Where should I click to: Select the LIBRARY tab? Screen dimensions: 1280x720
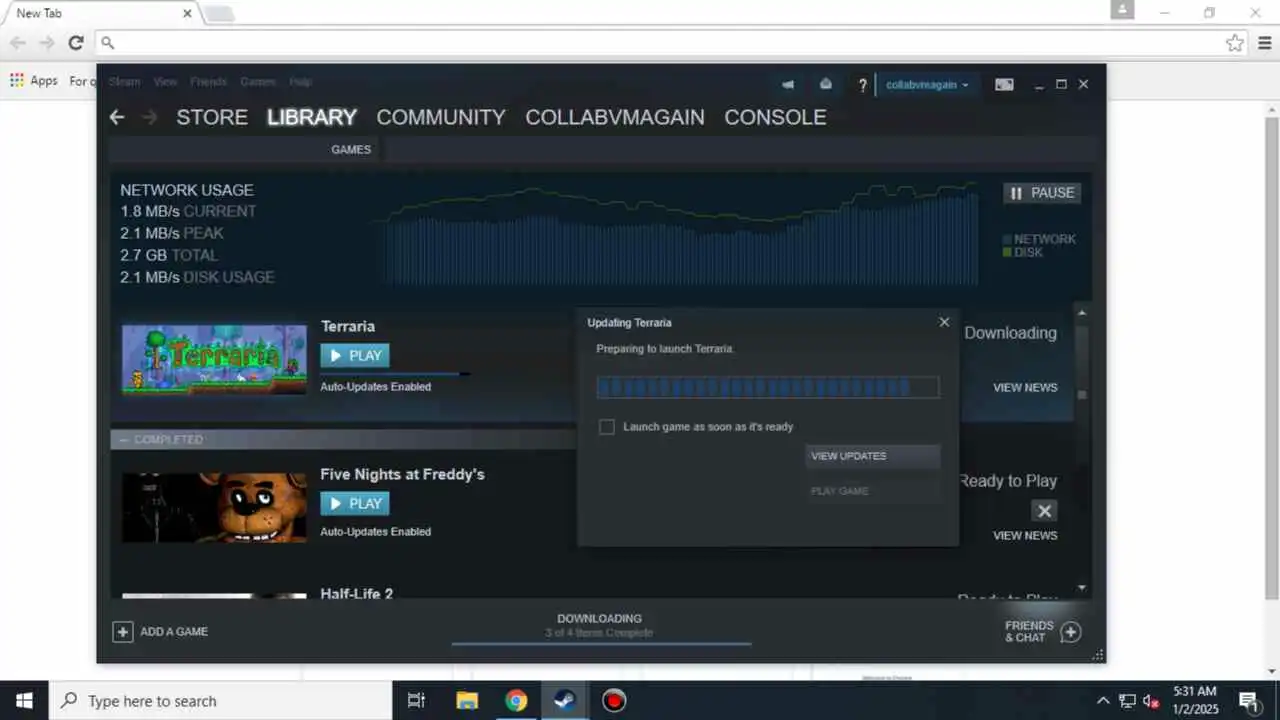point(312,117)
